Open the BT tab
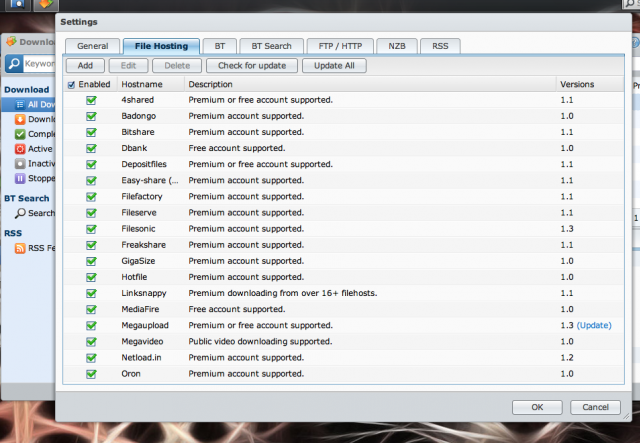The width and height of the screenshot is (640, 443). pyautogui.click(x=220, y=46)
